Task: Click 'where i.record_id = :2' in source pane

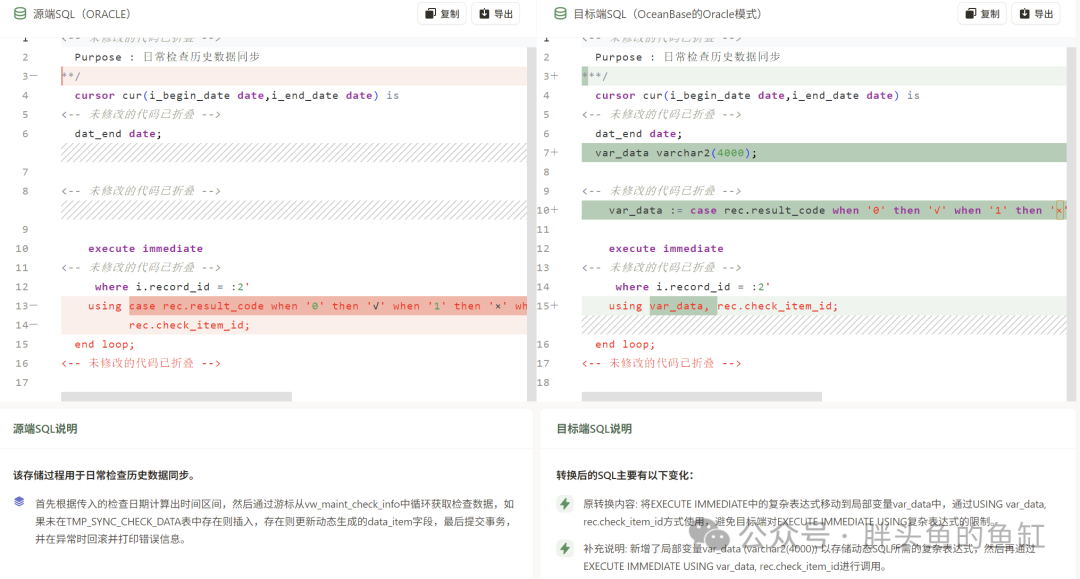Action: point(172,286)
